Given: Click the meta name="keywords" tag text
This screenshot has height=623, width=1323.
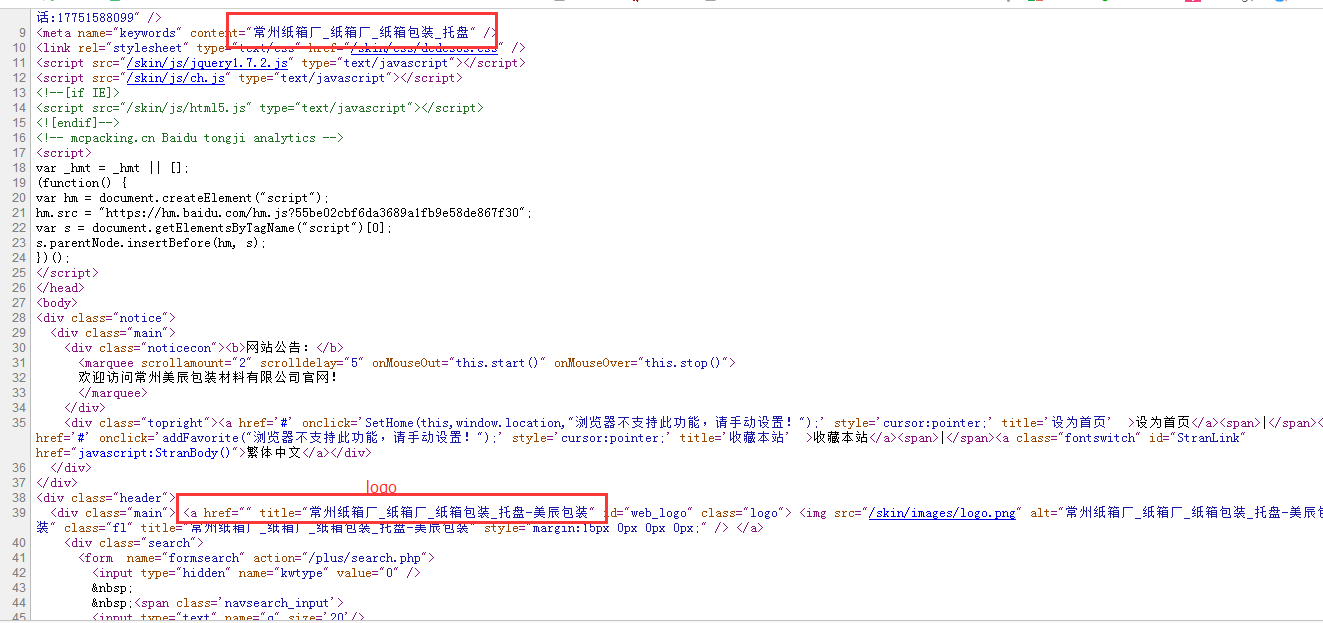Looking at the screenshot, I should click(x=266, y=32).
